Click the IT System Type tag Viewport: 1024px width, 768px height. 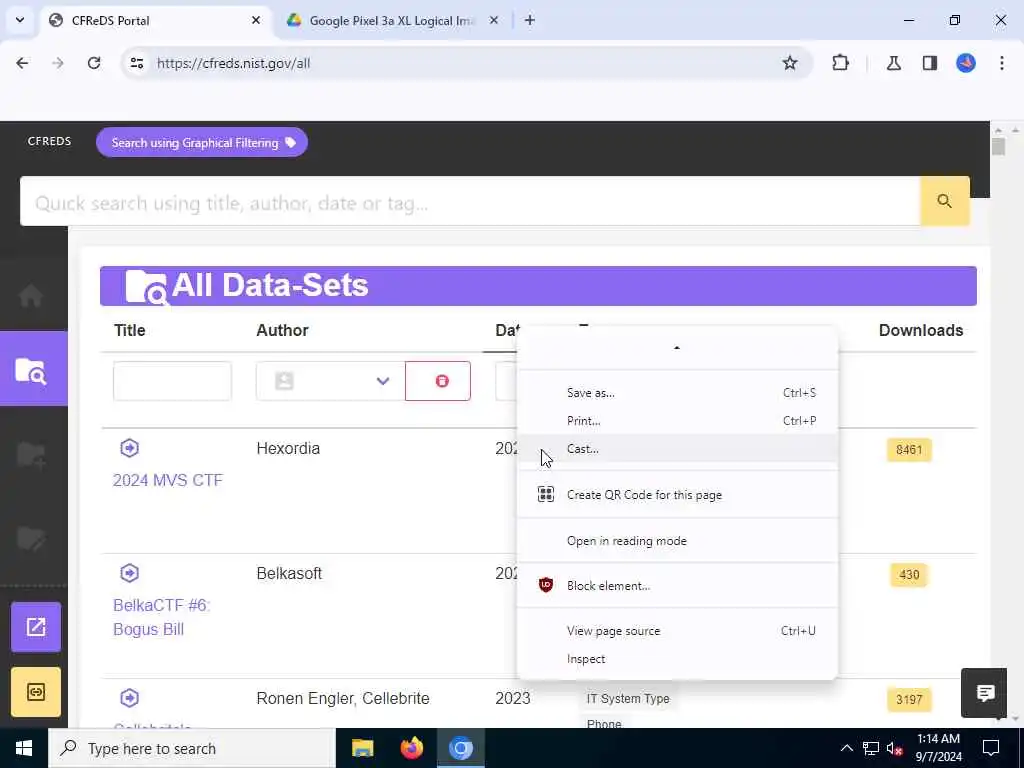[628, 698]
